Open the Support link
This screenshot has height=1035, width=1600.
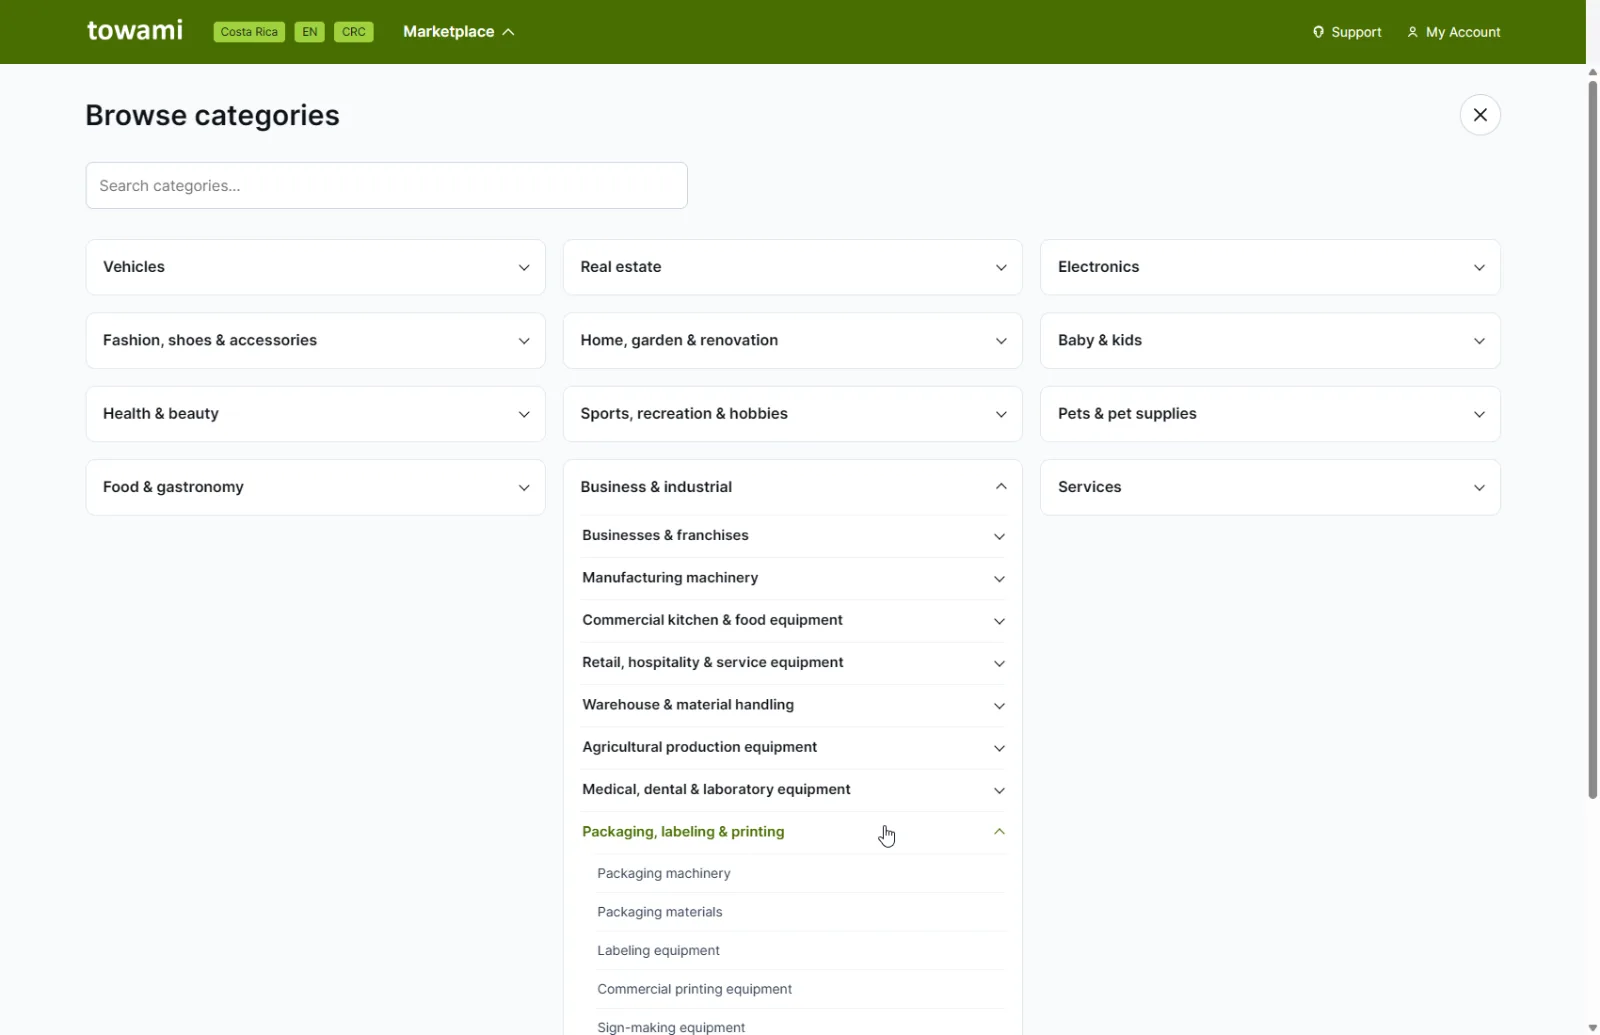pyautogui.click(x=1347, y=32)
